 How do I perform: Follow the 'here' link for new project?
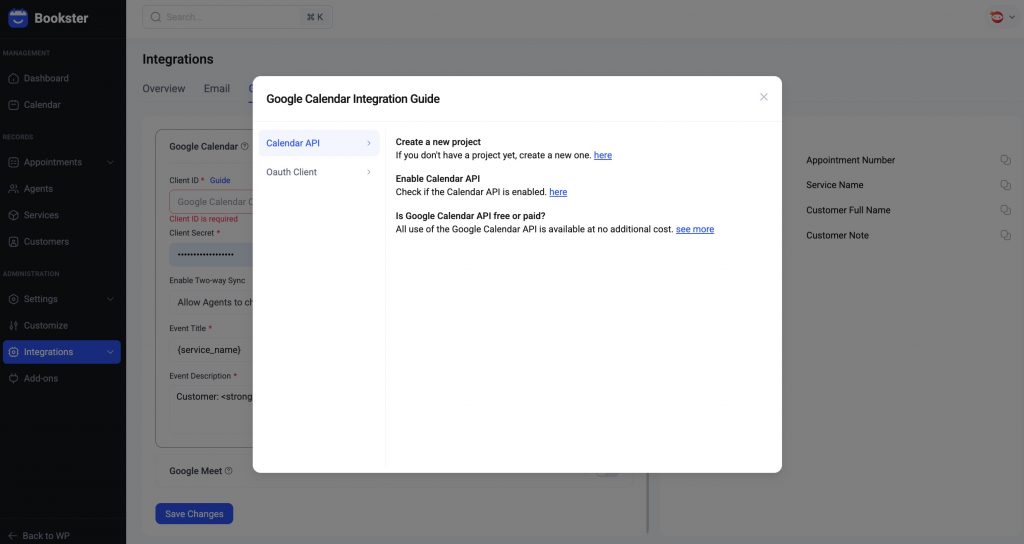[603, 155]
